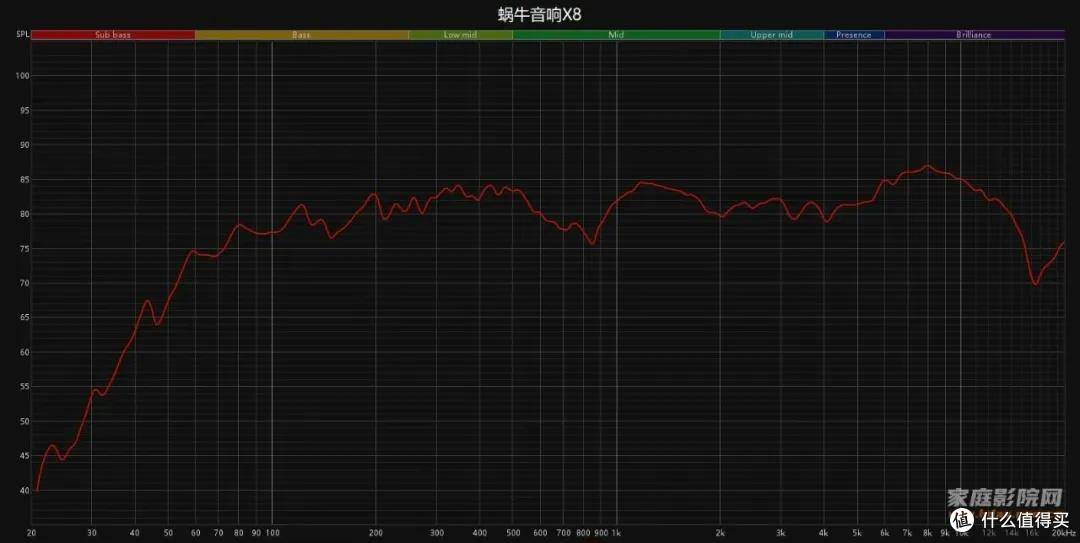Click the 20 label on frequency axis

tap(32, 533)
